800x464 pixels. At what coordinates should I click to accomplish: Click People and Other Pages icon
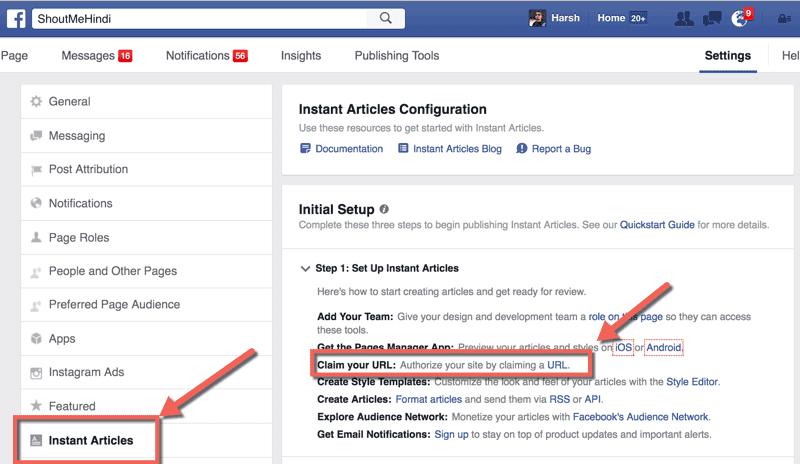click(x=36, y=272)
